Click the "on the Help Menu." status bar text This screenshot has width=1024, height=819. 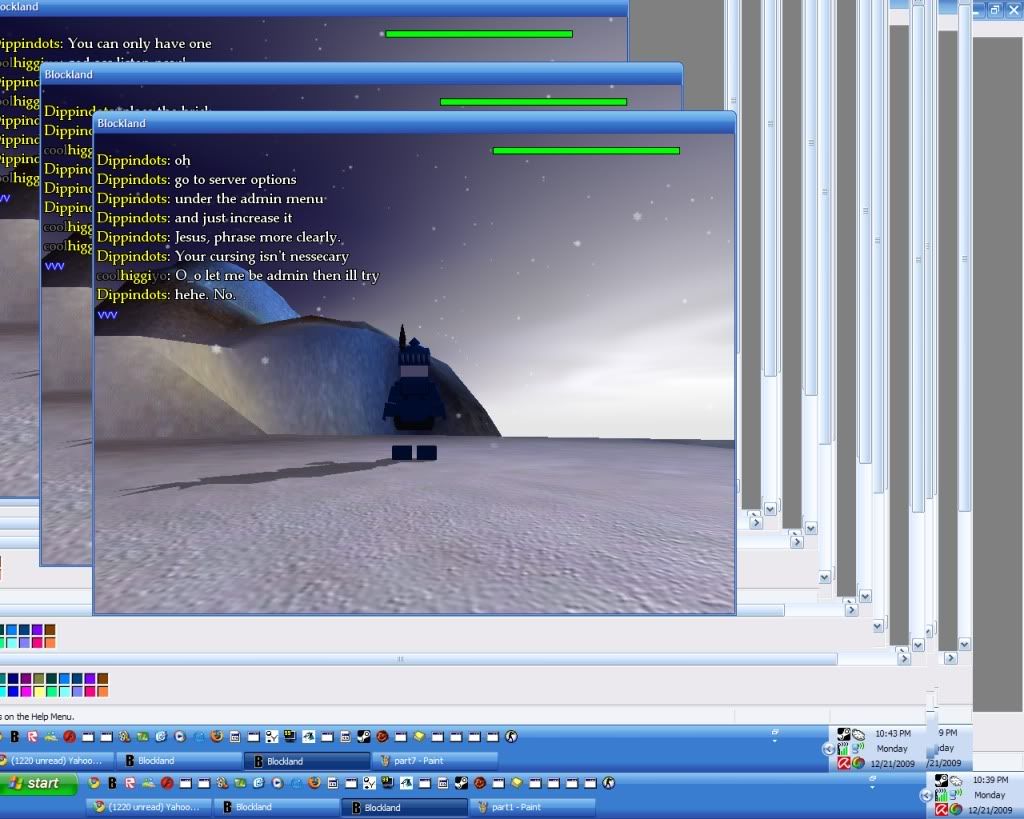[x=37, y=716]
